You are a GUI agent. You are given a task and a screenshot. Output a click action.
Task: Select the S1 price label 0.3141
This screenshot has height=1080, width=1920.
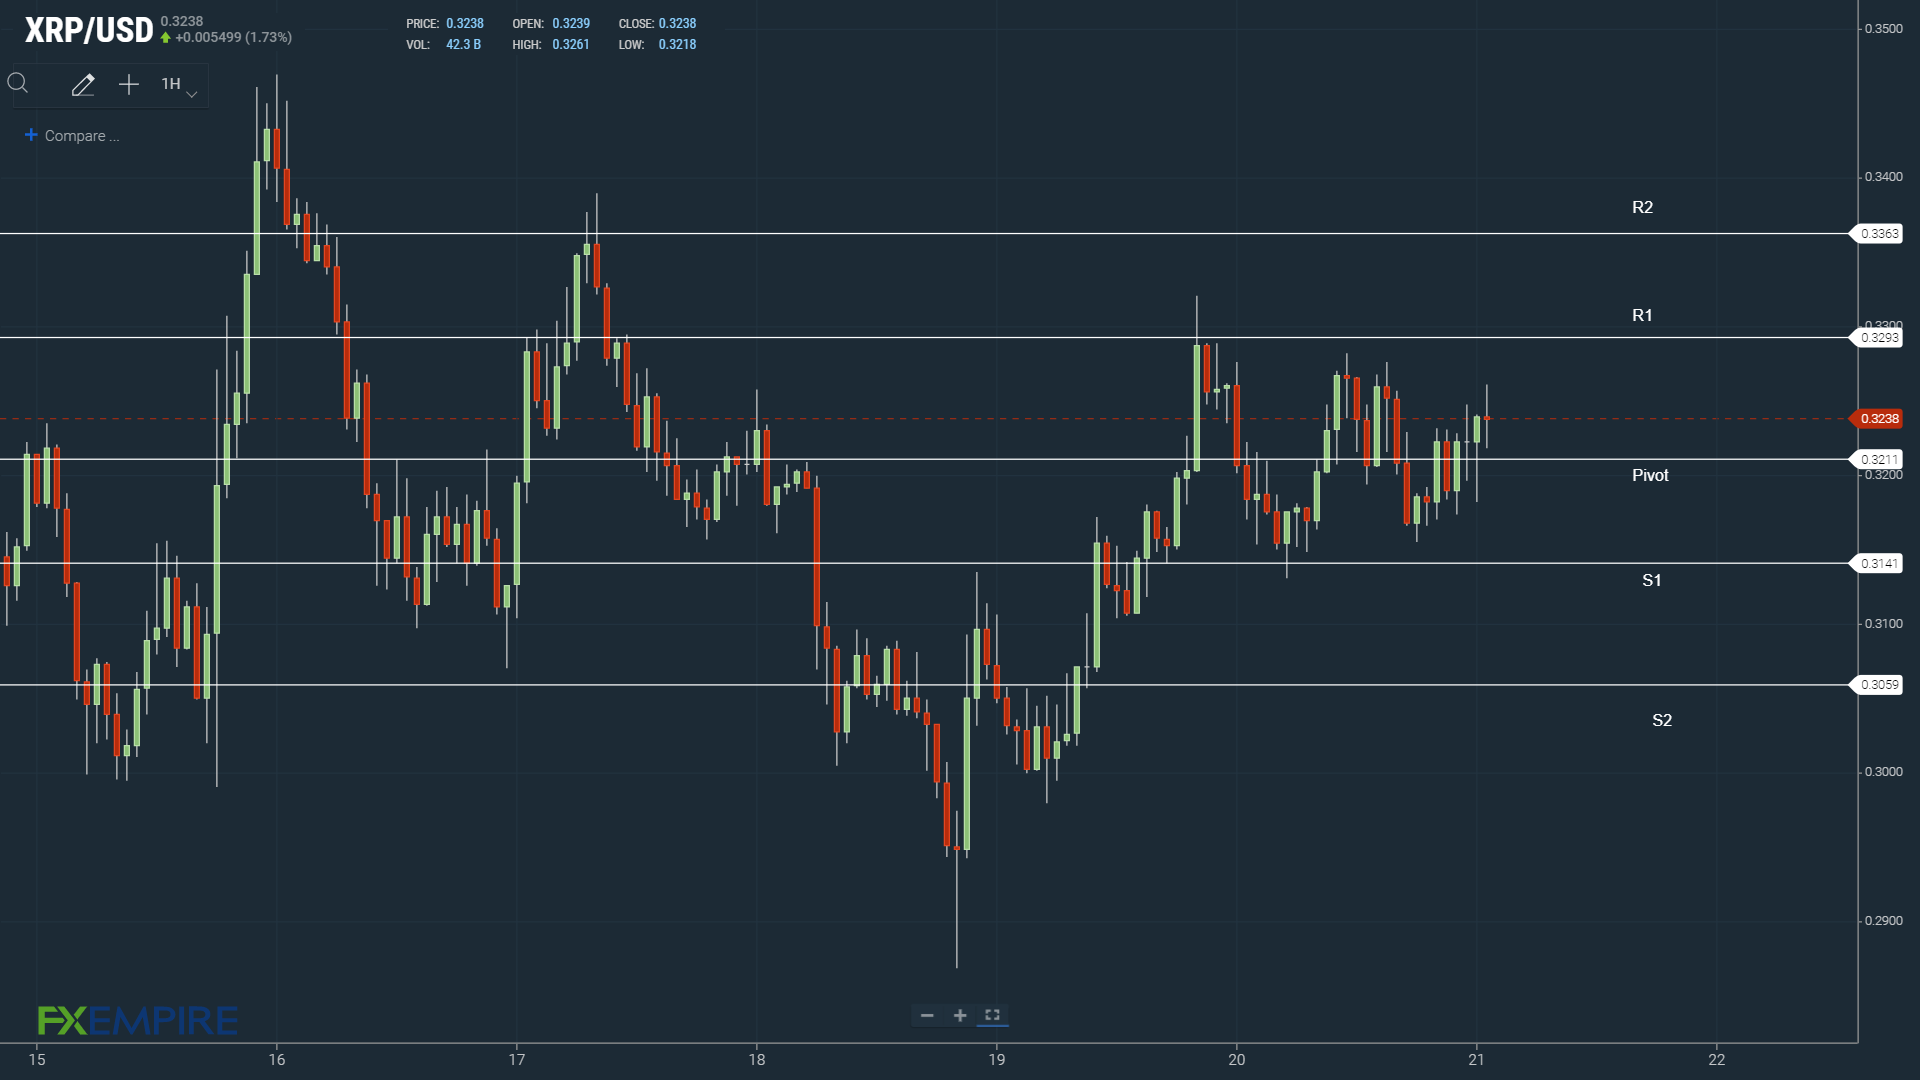[1879, 564]
